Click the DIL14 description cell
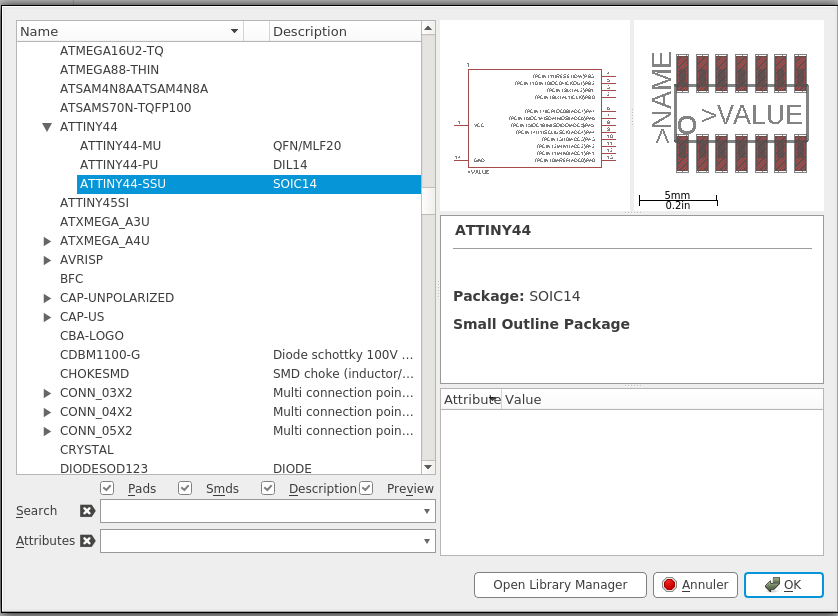The width and height of the screenshot is (838, 616). 290,165
